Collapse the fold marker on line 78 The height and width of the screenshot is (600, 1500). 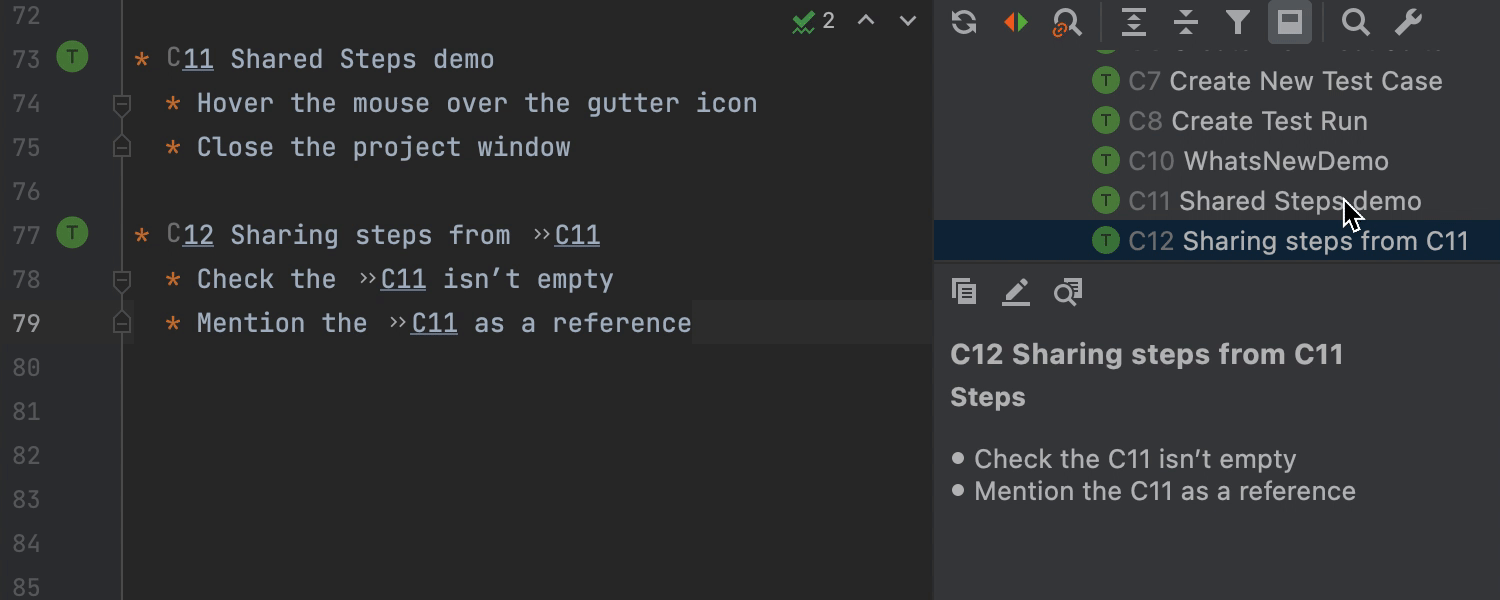(122, 279)
